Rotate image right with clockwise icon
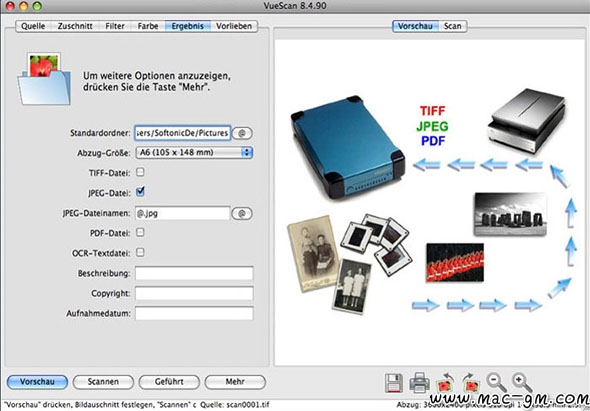The height and width of the screenshot is (411, 590). 470,383
